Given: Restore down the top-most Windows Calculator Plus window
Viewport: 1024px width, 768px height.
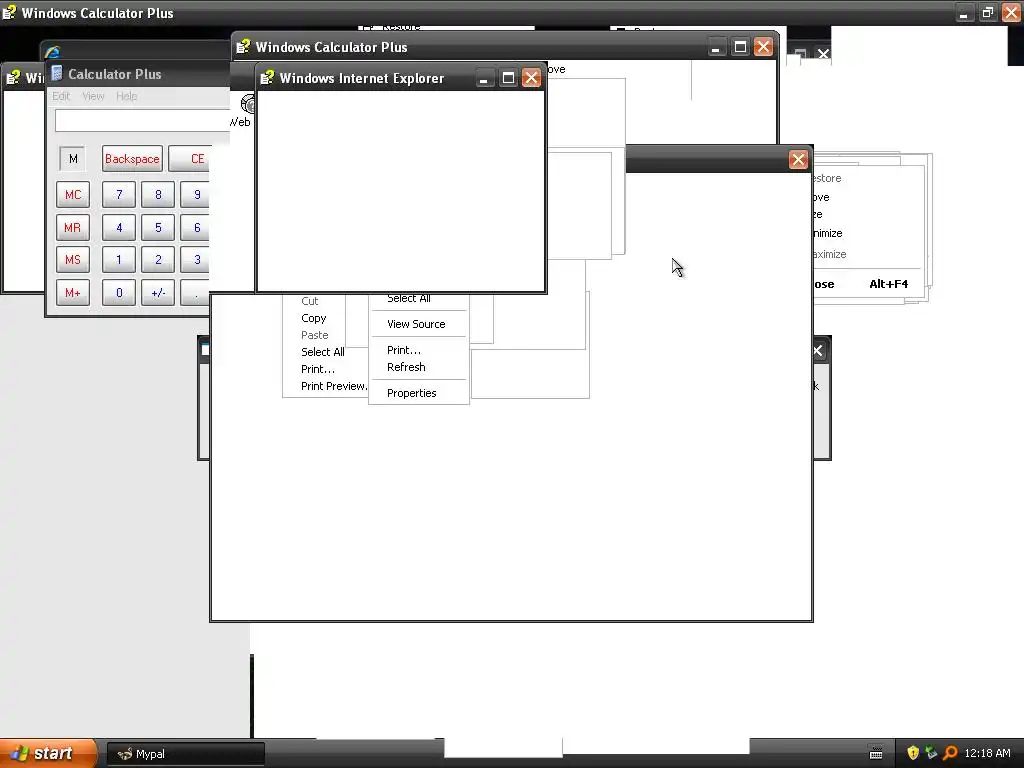Looking at the screenshot, I should [x=987, y=12].
